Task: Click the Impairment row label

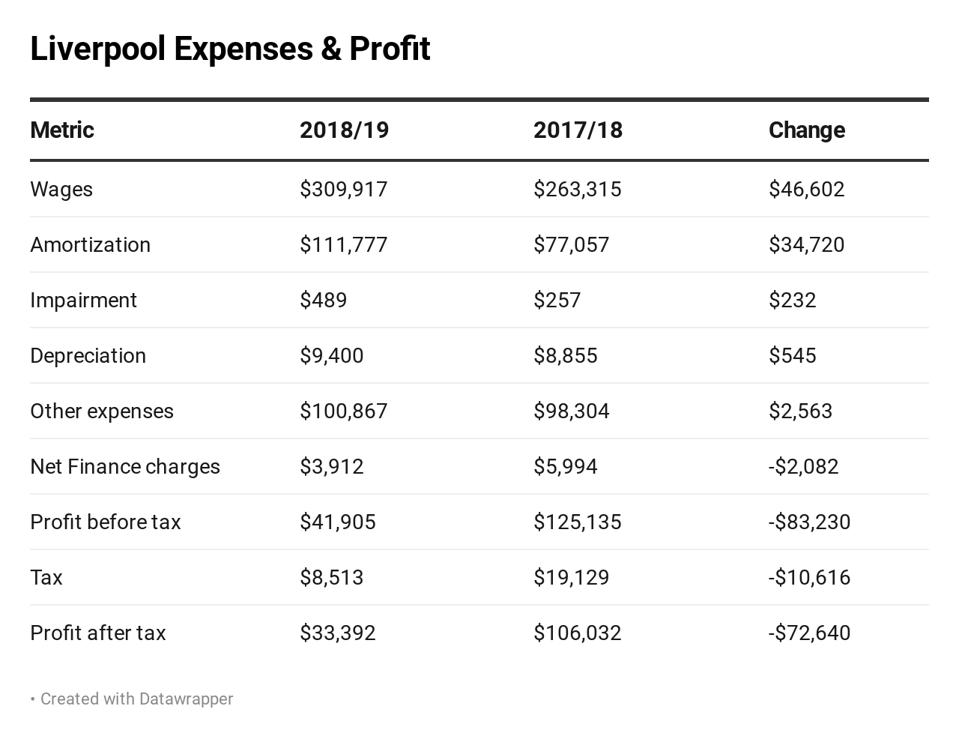Action: coord(83,300)
